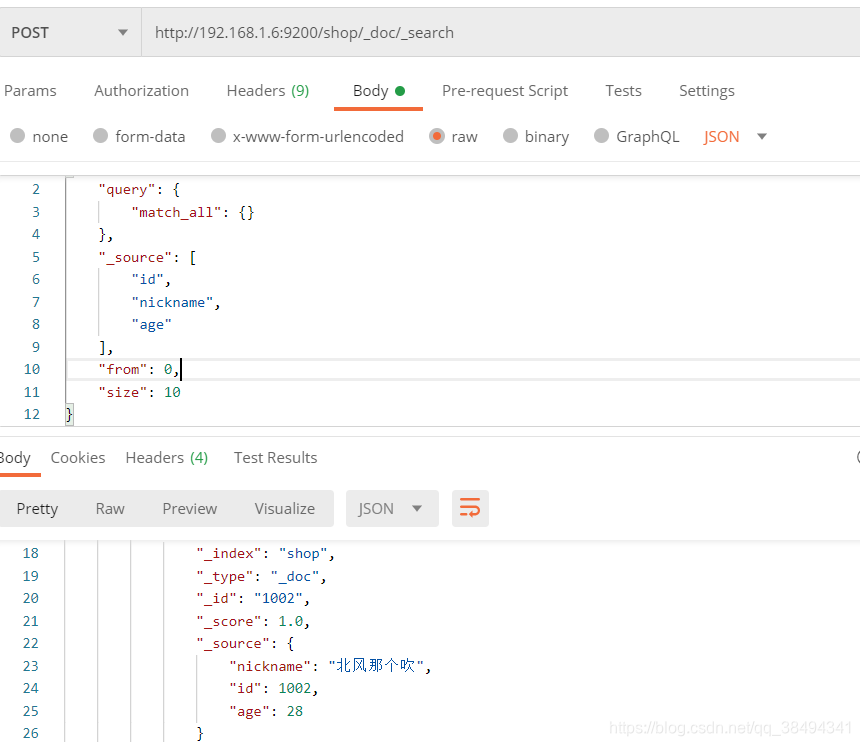This screenshot has height=746, width=860.
Task: Click the wrap lines icon in response toolbar
Action: 470,509
